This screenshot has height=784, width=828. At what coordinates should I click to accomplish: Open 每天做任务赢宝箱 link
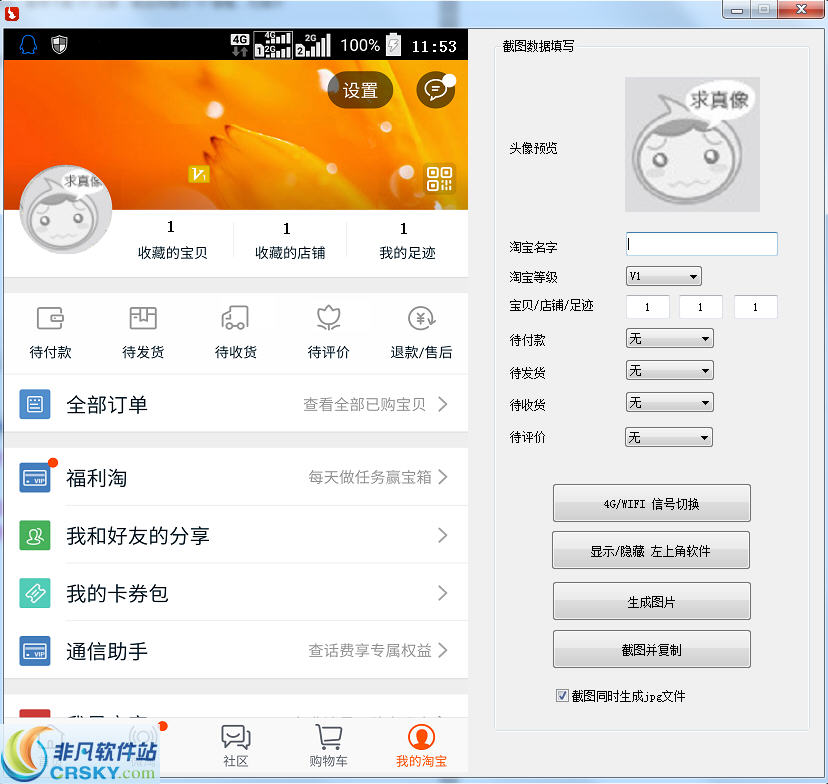click(370, 477)
